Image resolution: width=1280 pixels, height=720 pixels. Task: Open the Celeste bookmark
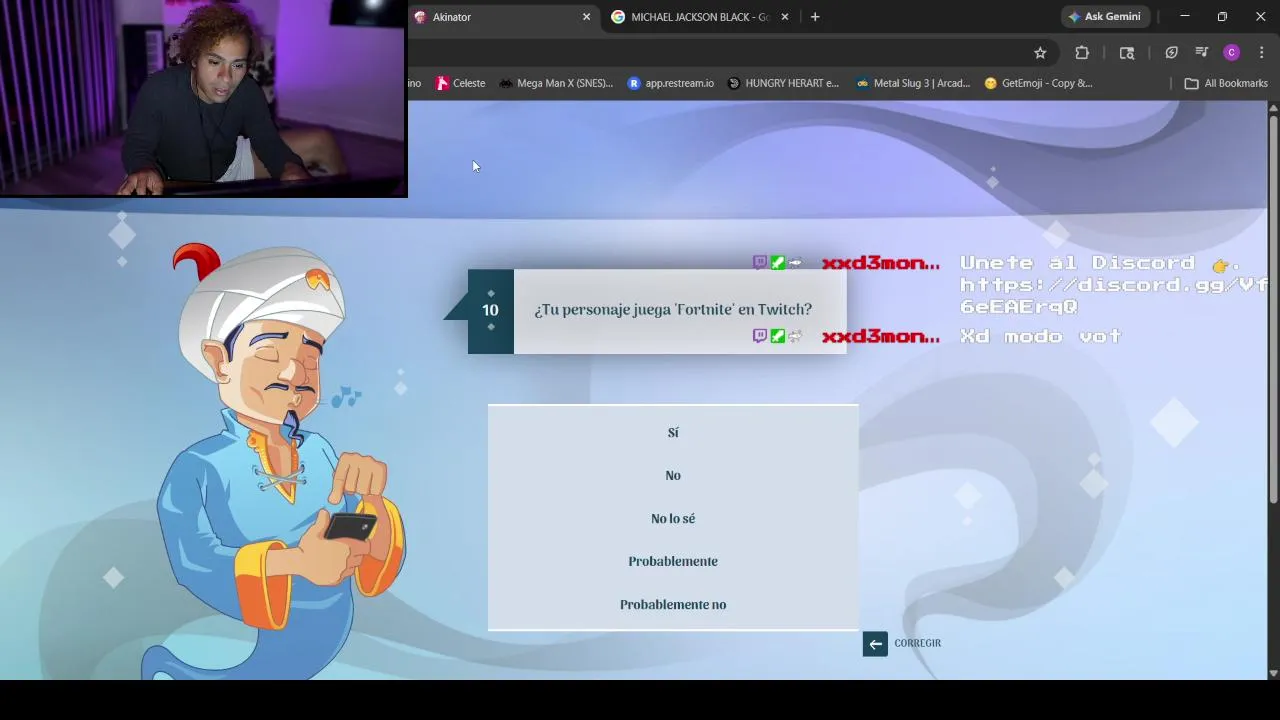[x=460, y=83]
